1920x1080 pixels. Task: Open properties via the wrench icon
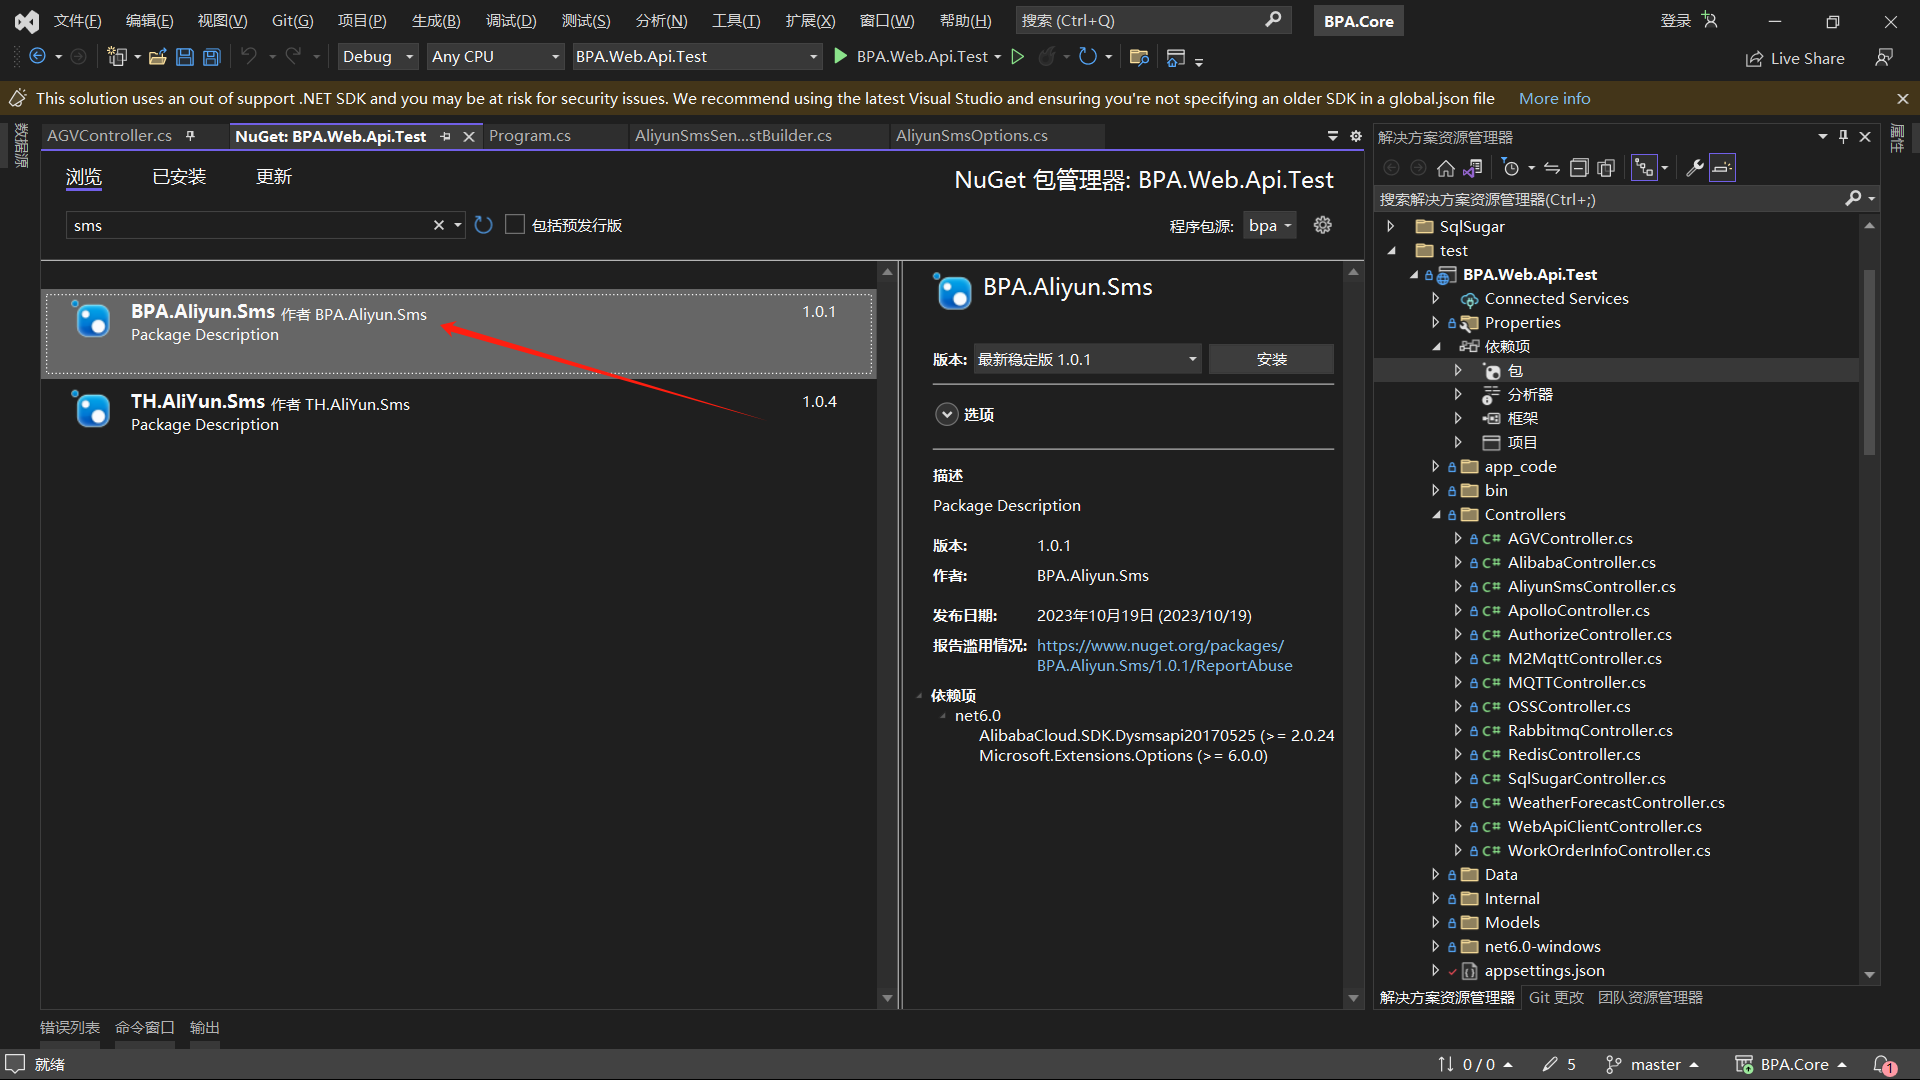(1694, 168)
